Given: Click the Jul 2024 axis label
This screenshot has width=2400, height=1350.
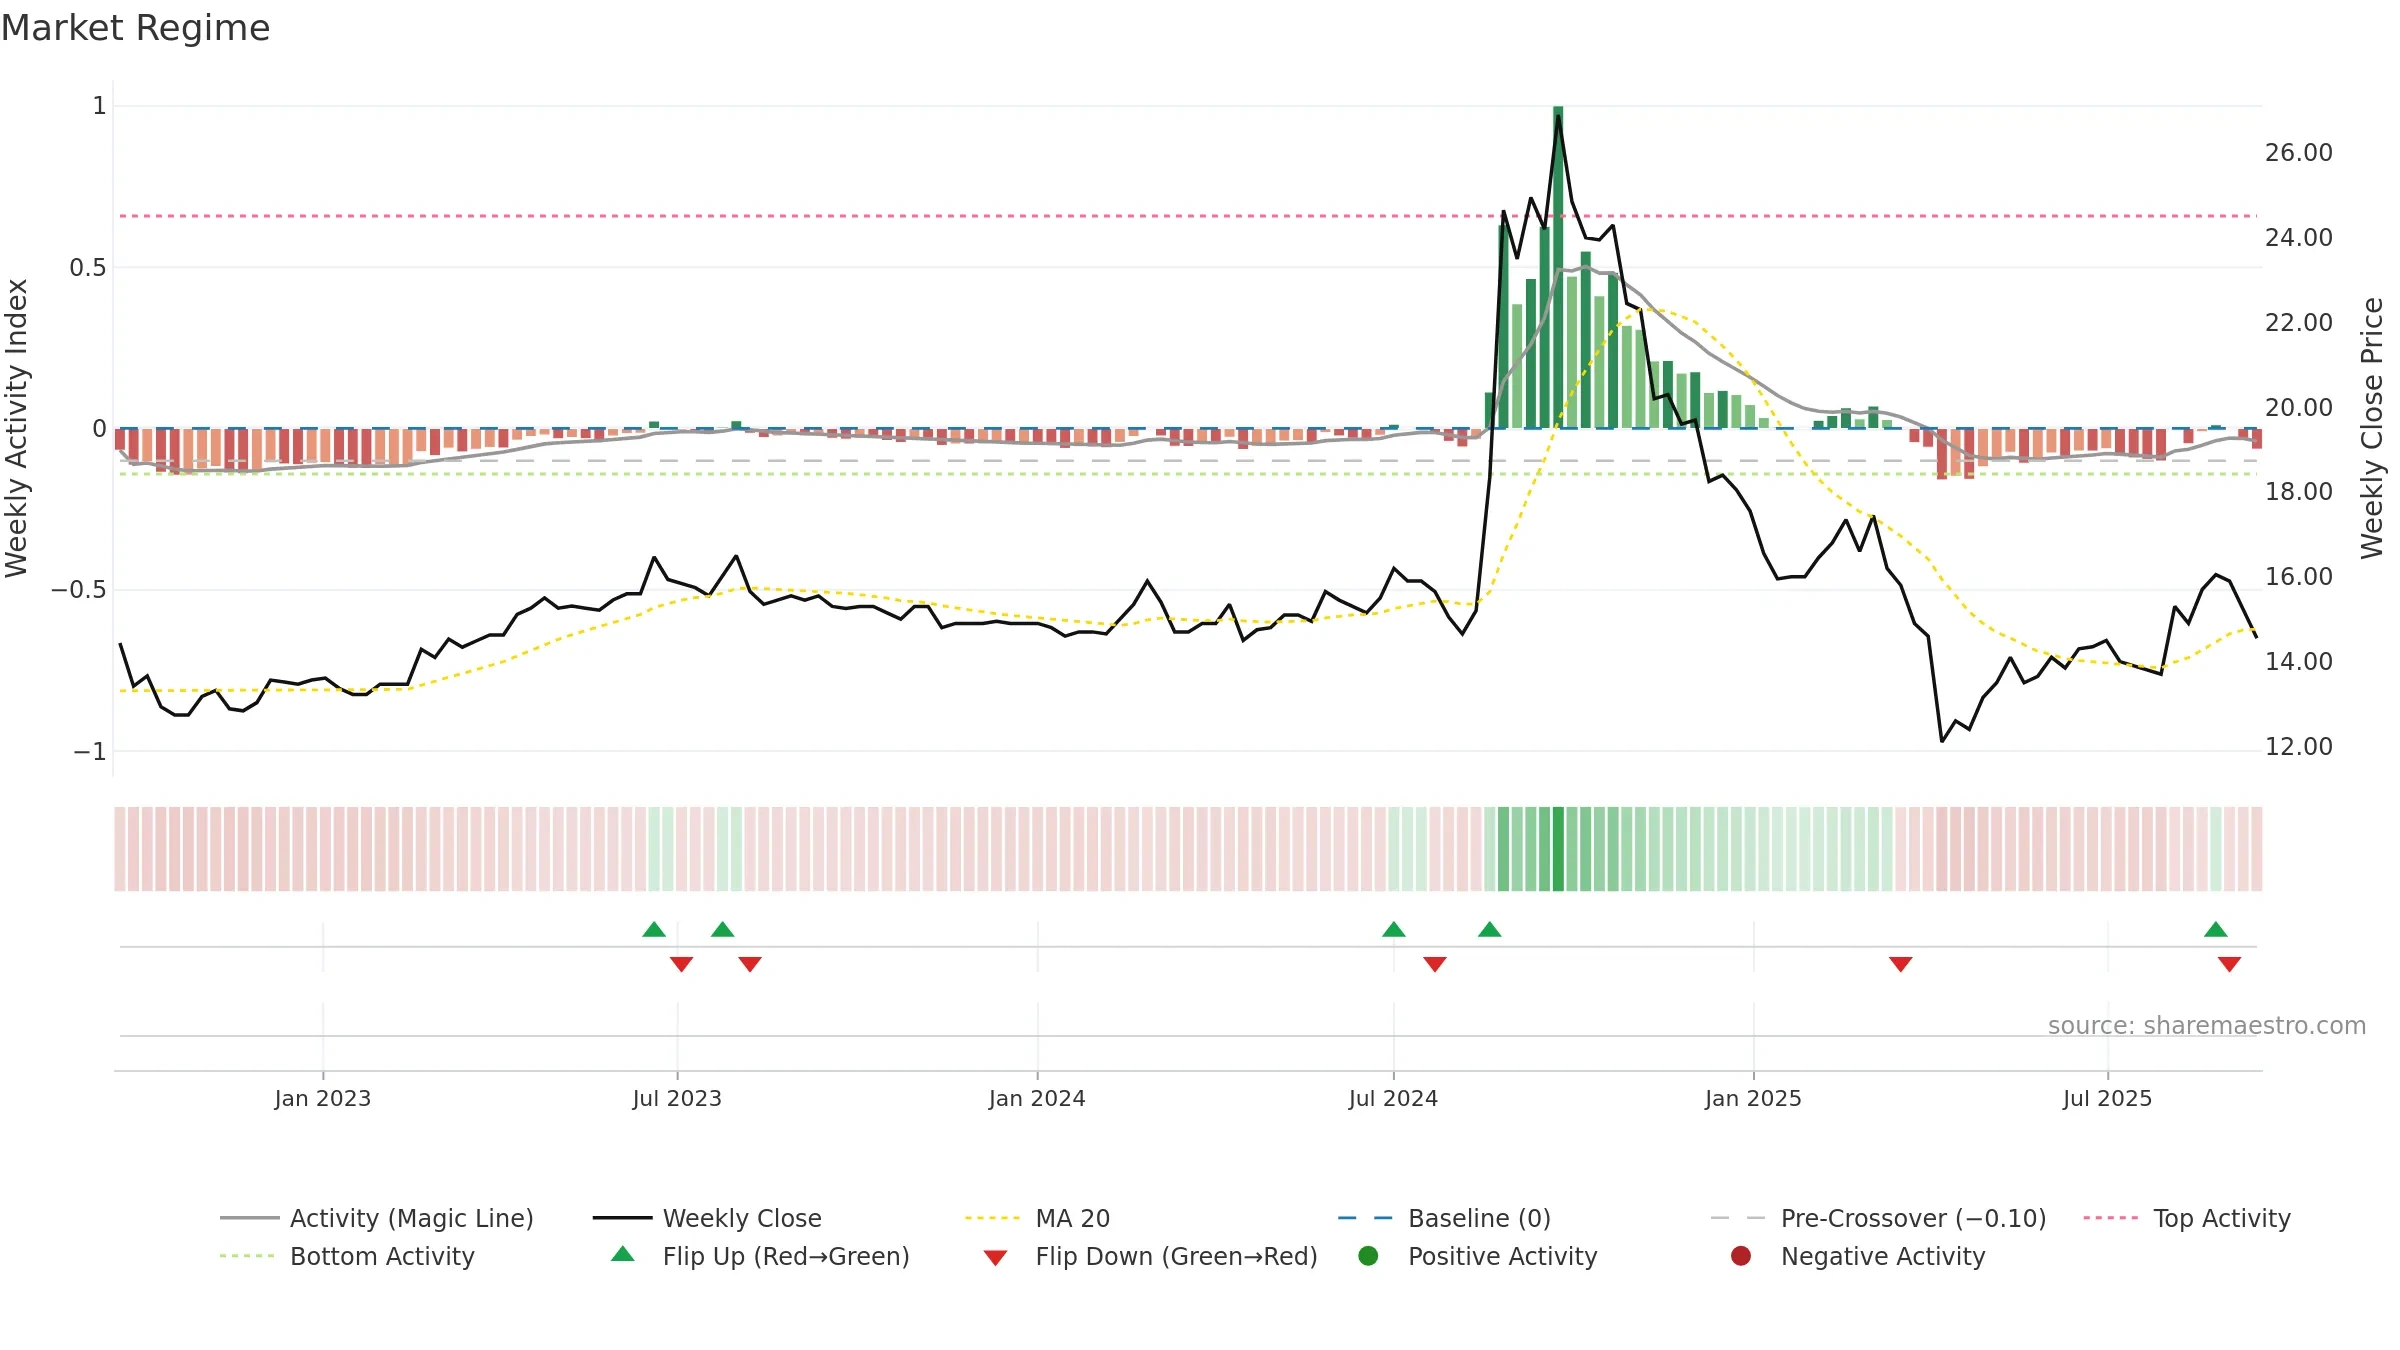Looking at the screenshot, I should [x=1393, y=1098].
